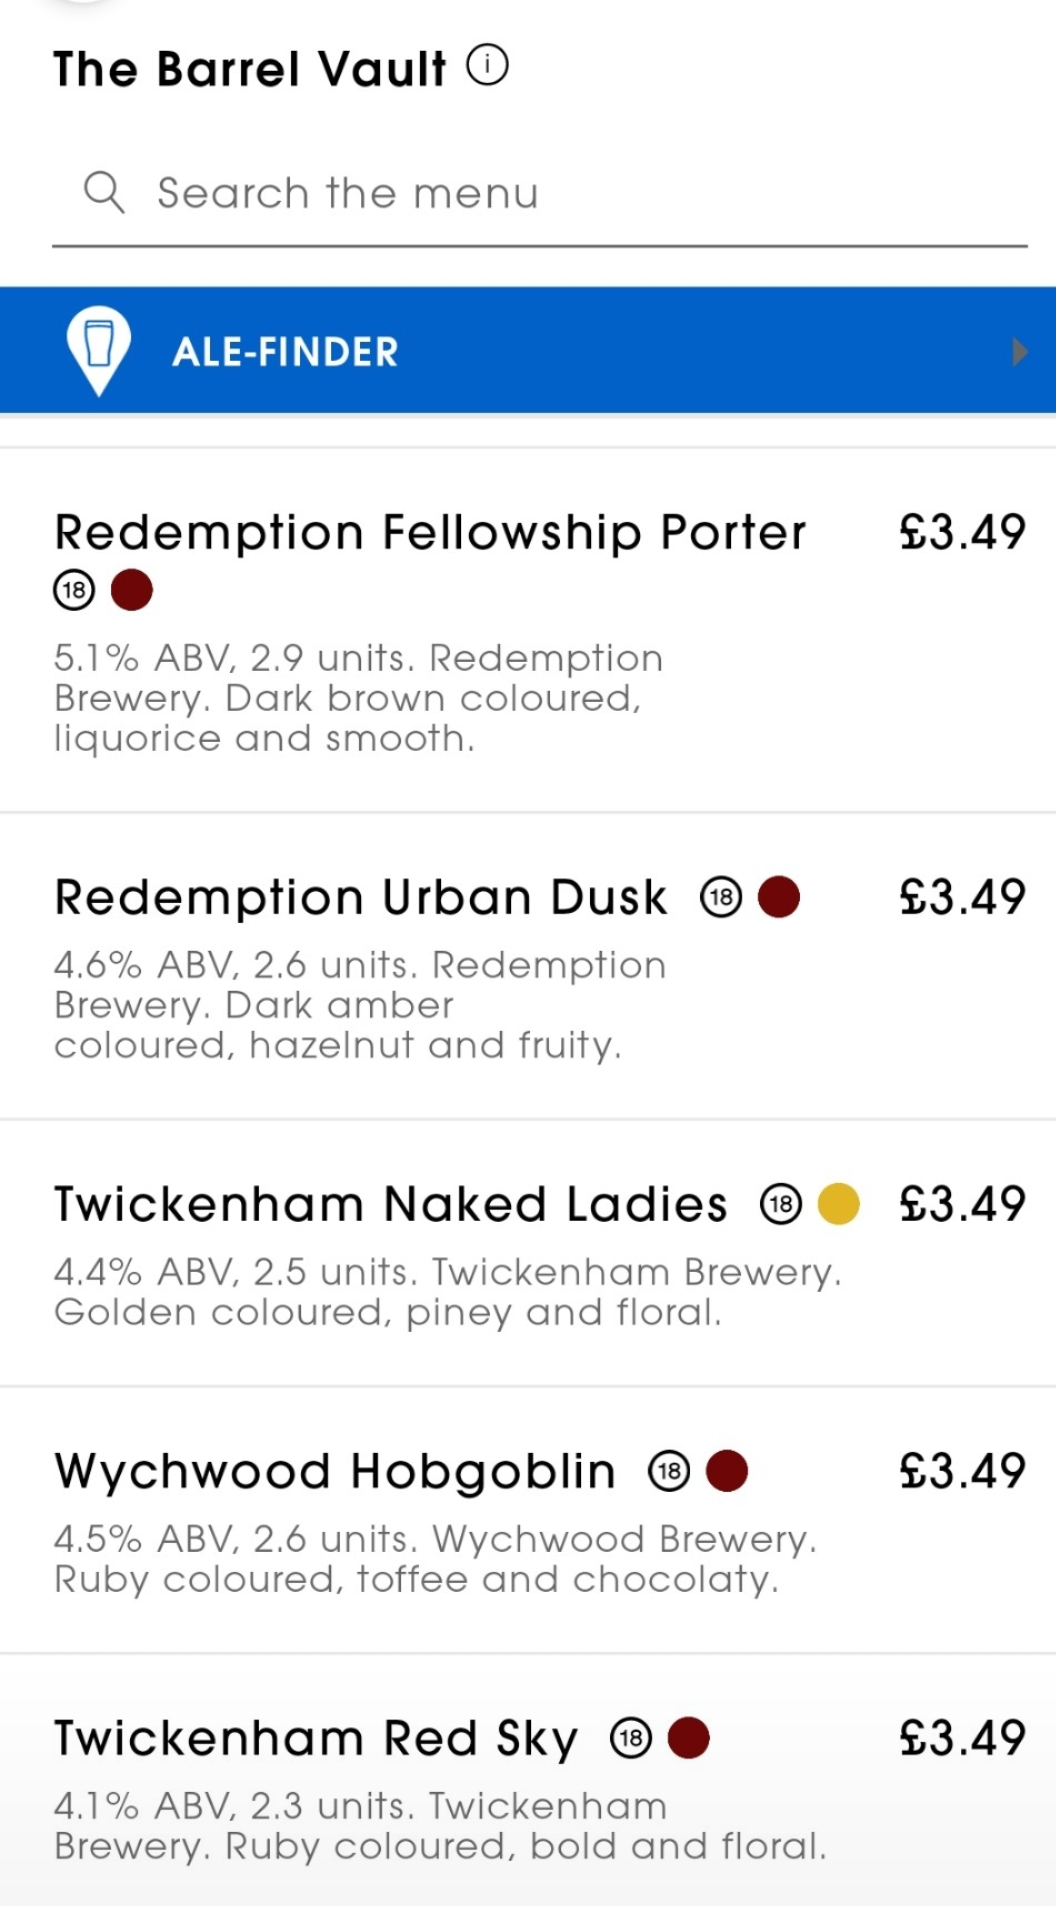The image size is (1056, 1906).
Task: Tap the 18 age badge under Redemption Fellowship Porter
Action: click(x=74, y=590)
